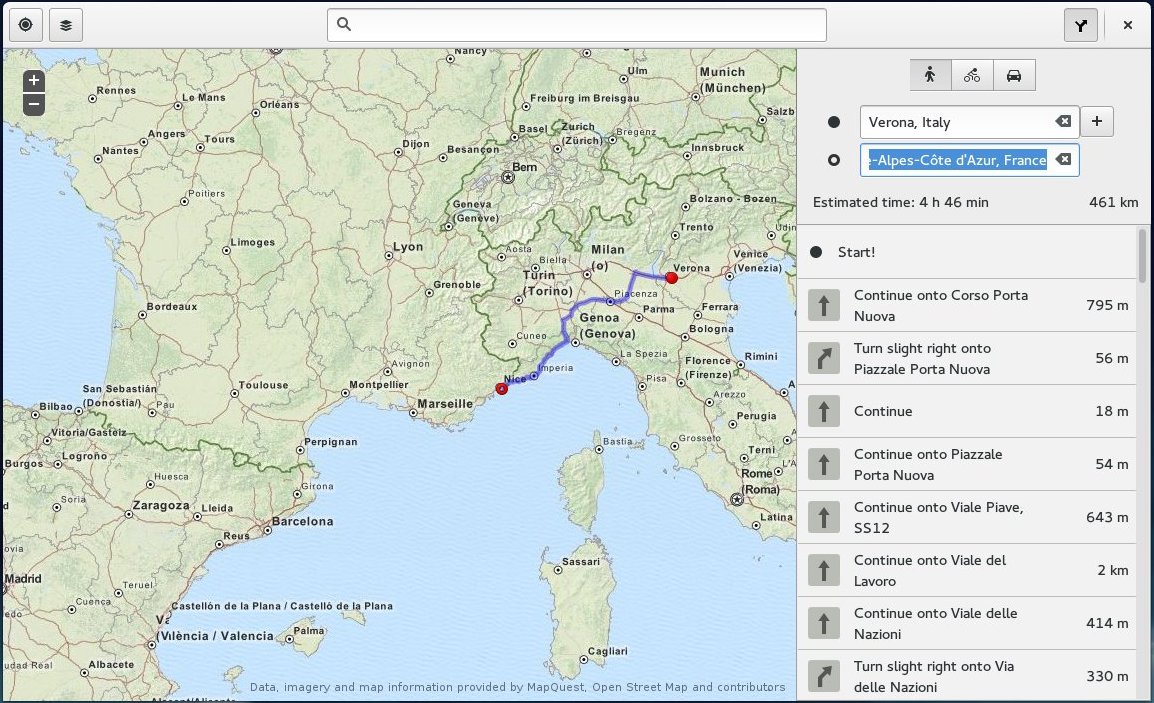Select the plain Continue 18 m step
This screenshot has height=703, width=1154.
[966, 411]
